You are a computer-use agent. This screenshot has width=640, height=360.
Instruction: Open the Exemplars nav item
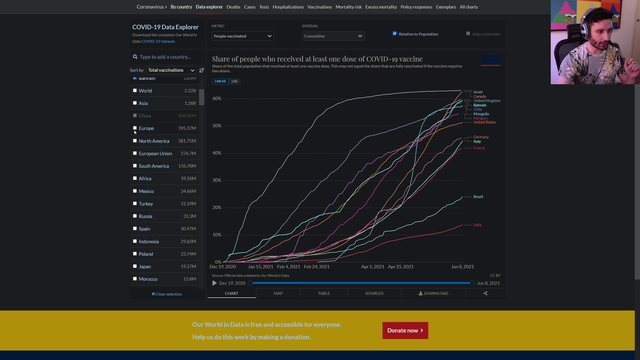pos(446,7)
